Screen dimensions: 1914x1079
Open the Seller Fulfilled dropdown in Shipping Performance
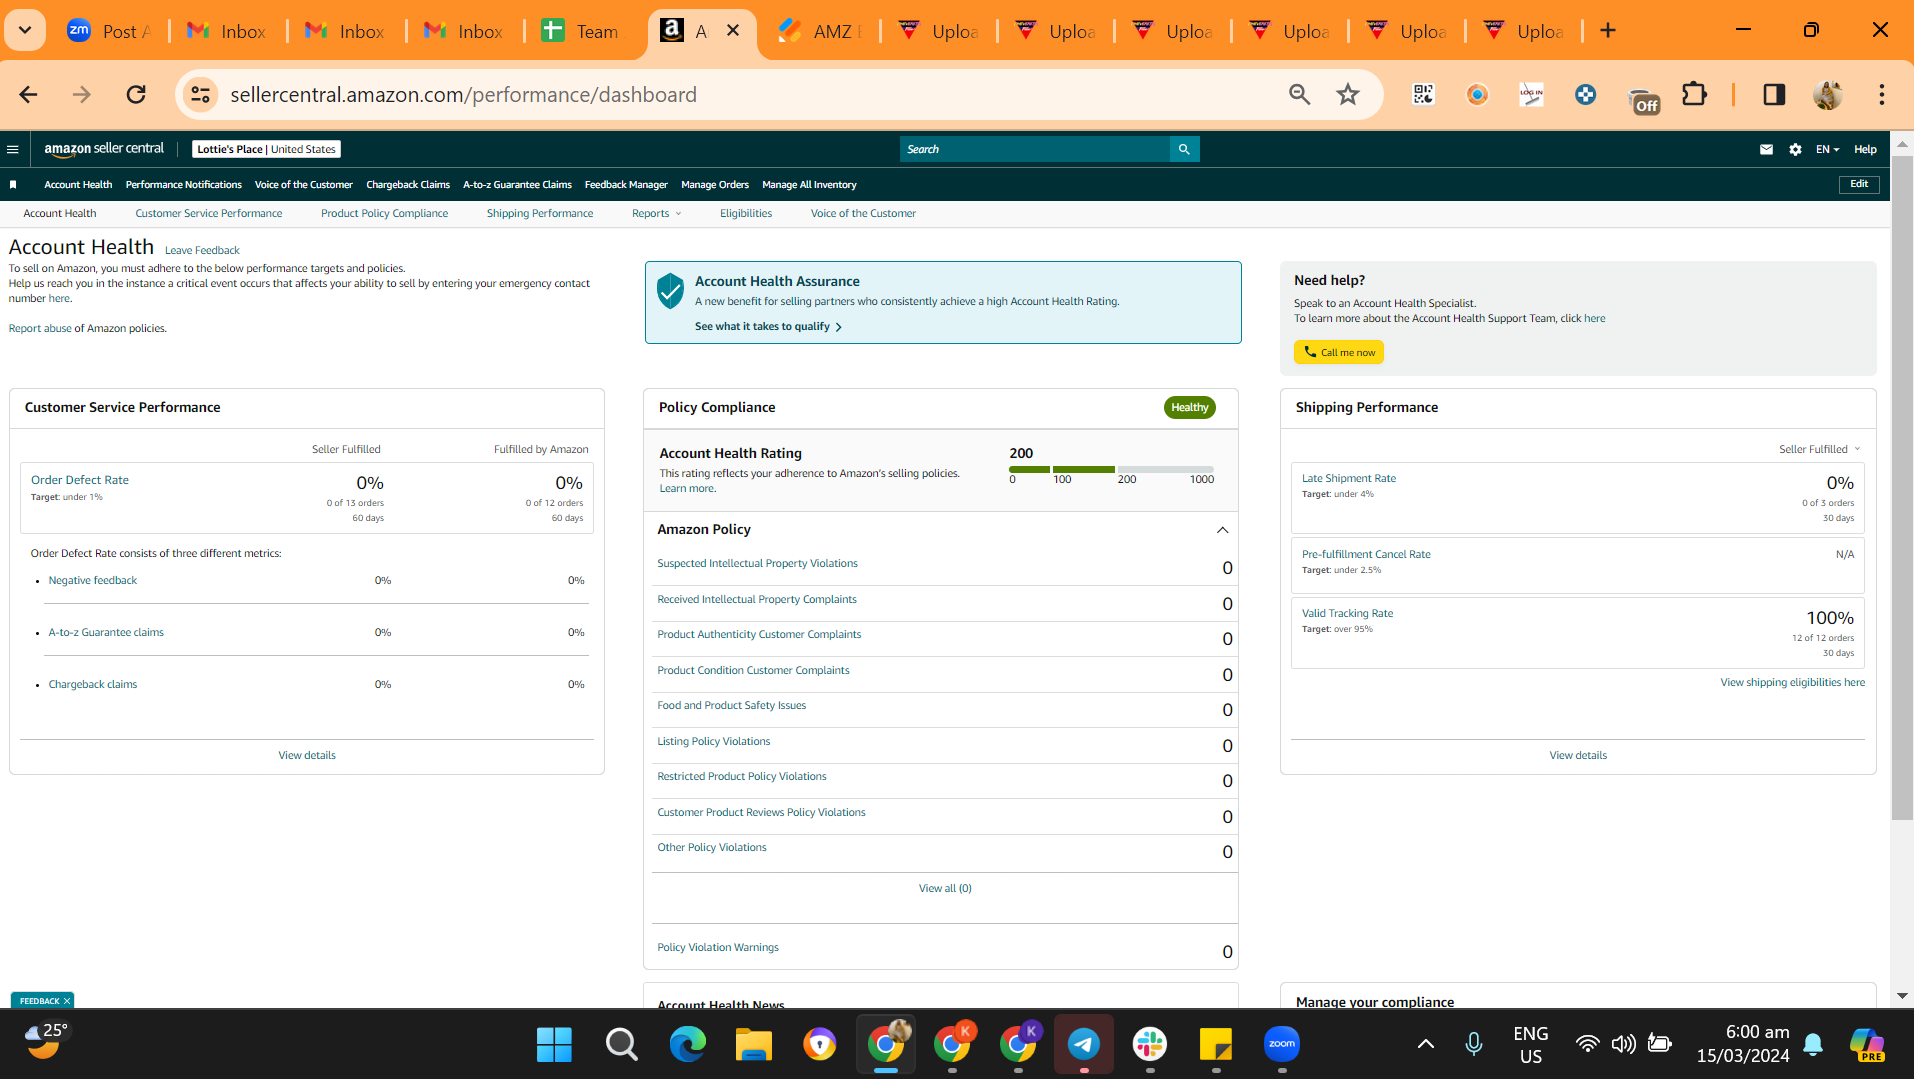tap(1820, 449)
